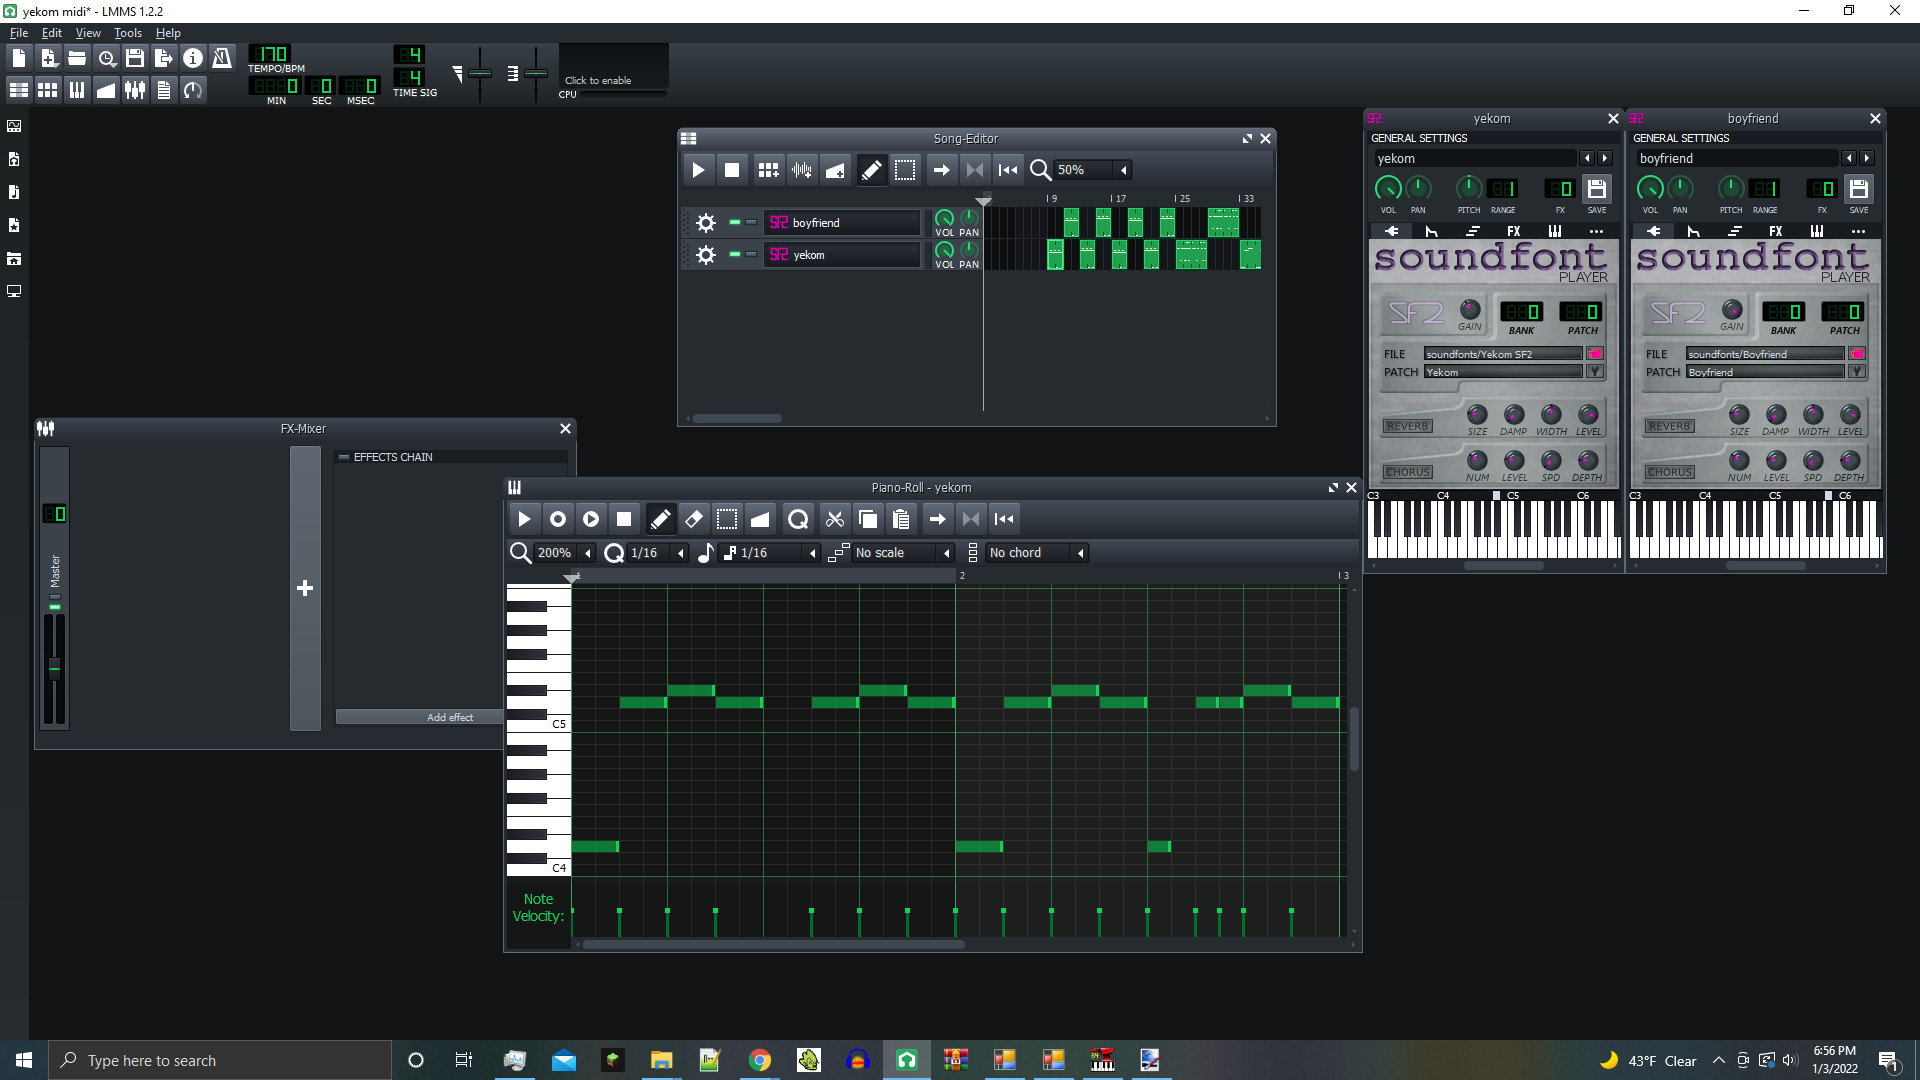Click the Cut icon in Piano Roll toolbar
1920x1080 pixels.
(834, 518)
